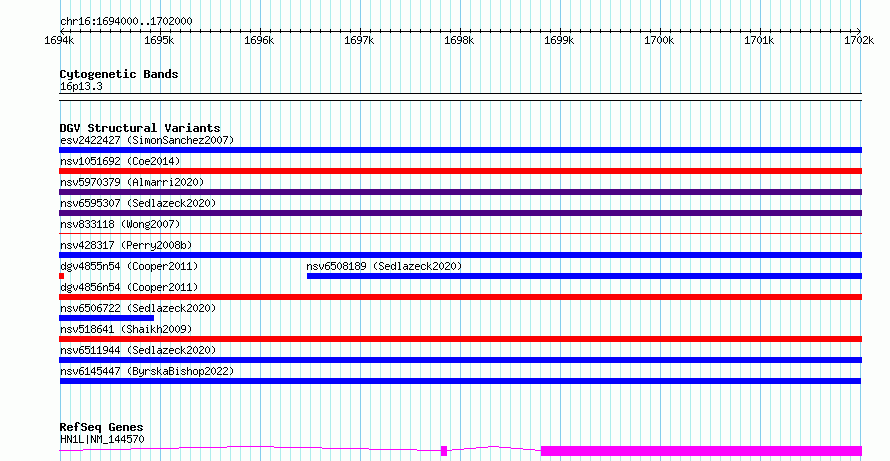Screen dimensions: 890x461
Task: Open nsv518641 (Shaikh2009) variant label
Action: pos(126,329)
